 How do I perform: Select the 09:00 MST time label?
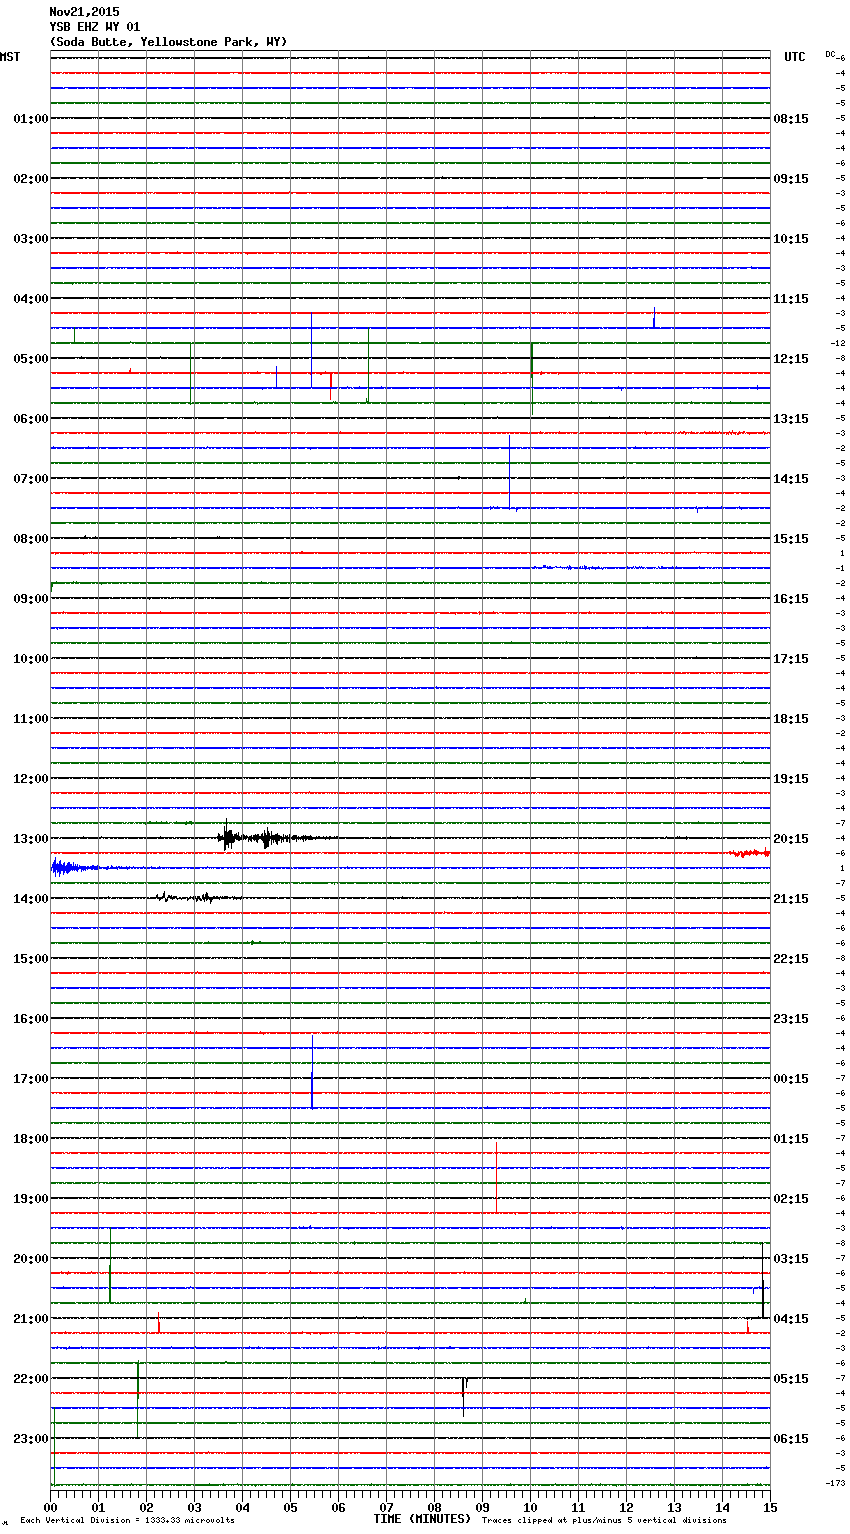31,599
